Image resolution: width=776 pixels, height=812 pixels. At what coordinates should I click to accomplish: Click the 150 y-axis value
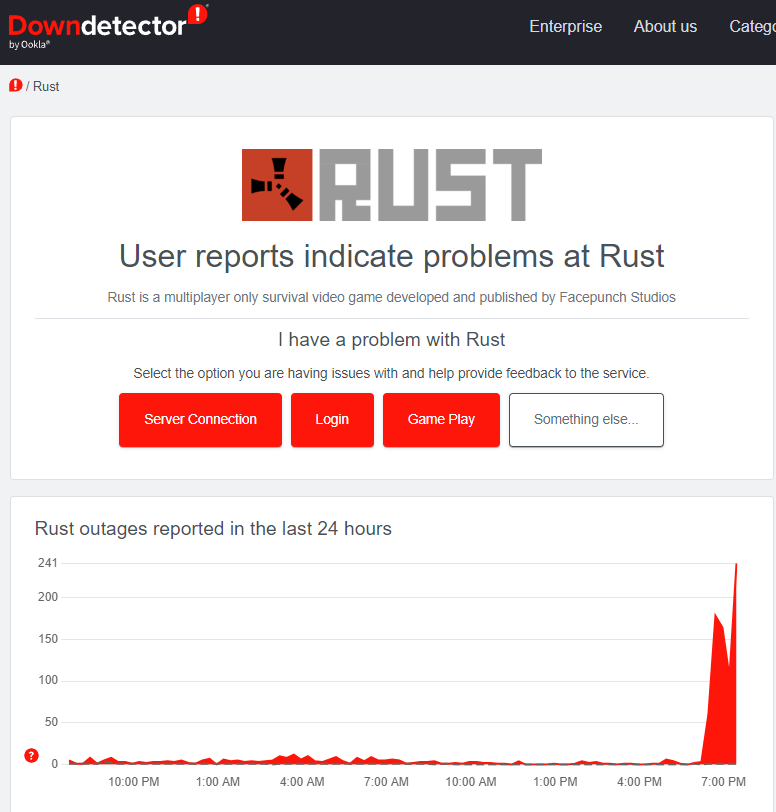pos(48,639)
